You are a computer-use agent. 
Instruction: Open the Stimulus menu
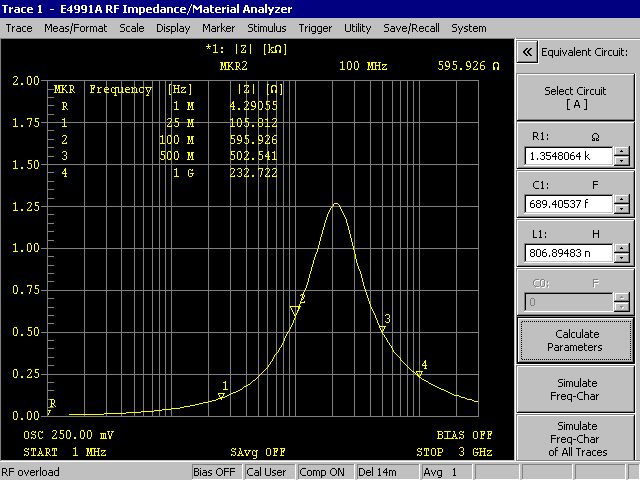click(266, 28)
